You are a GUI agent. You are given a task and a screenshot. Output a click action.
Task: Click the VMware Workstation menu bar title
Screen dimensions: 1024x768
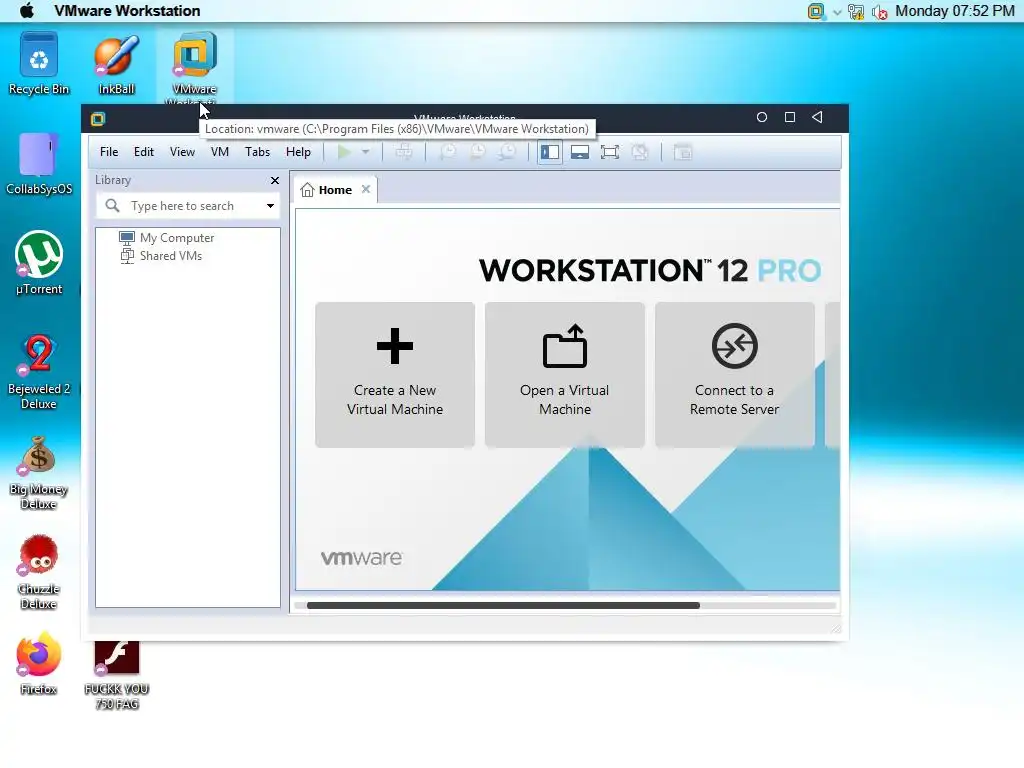(x=127, y=10)
